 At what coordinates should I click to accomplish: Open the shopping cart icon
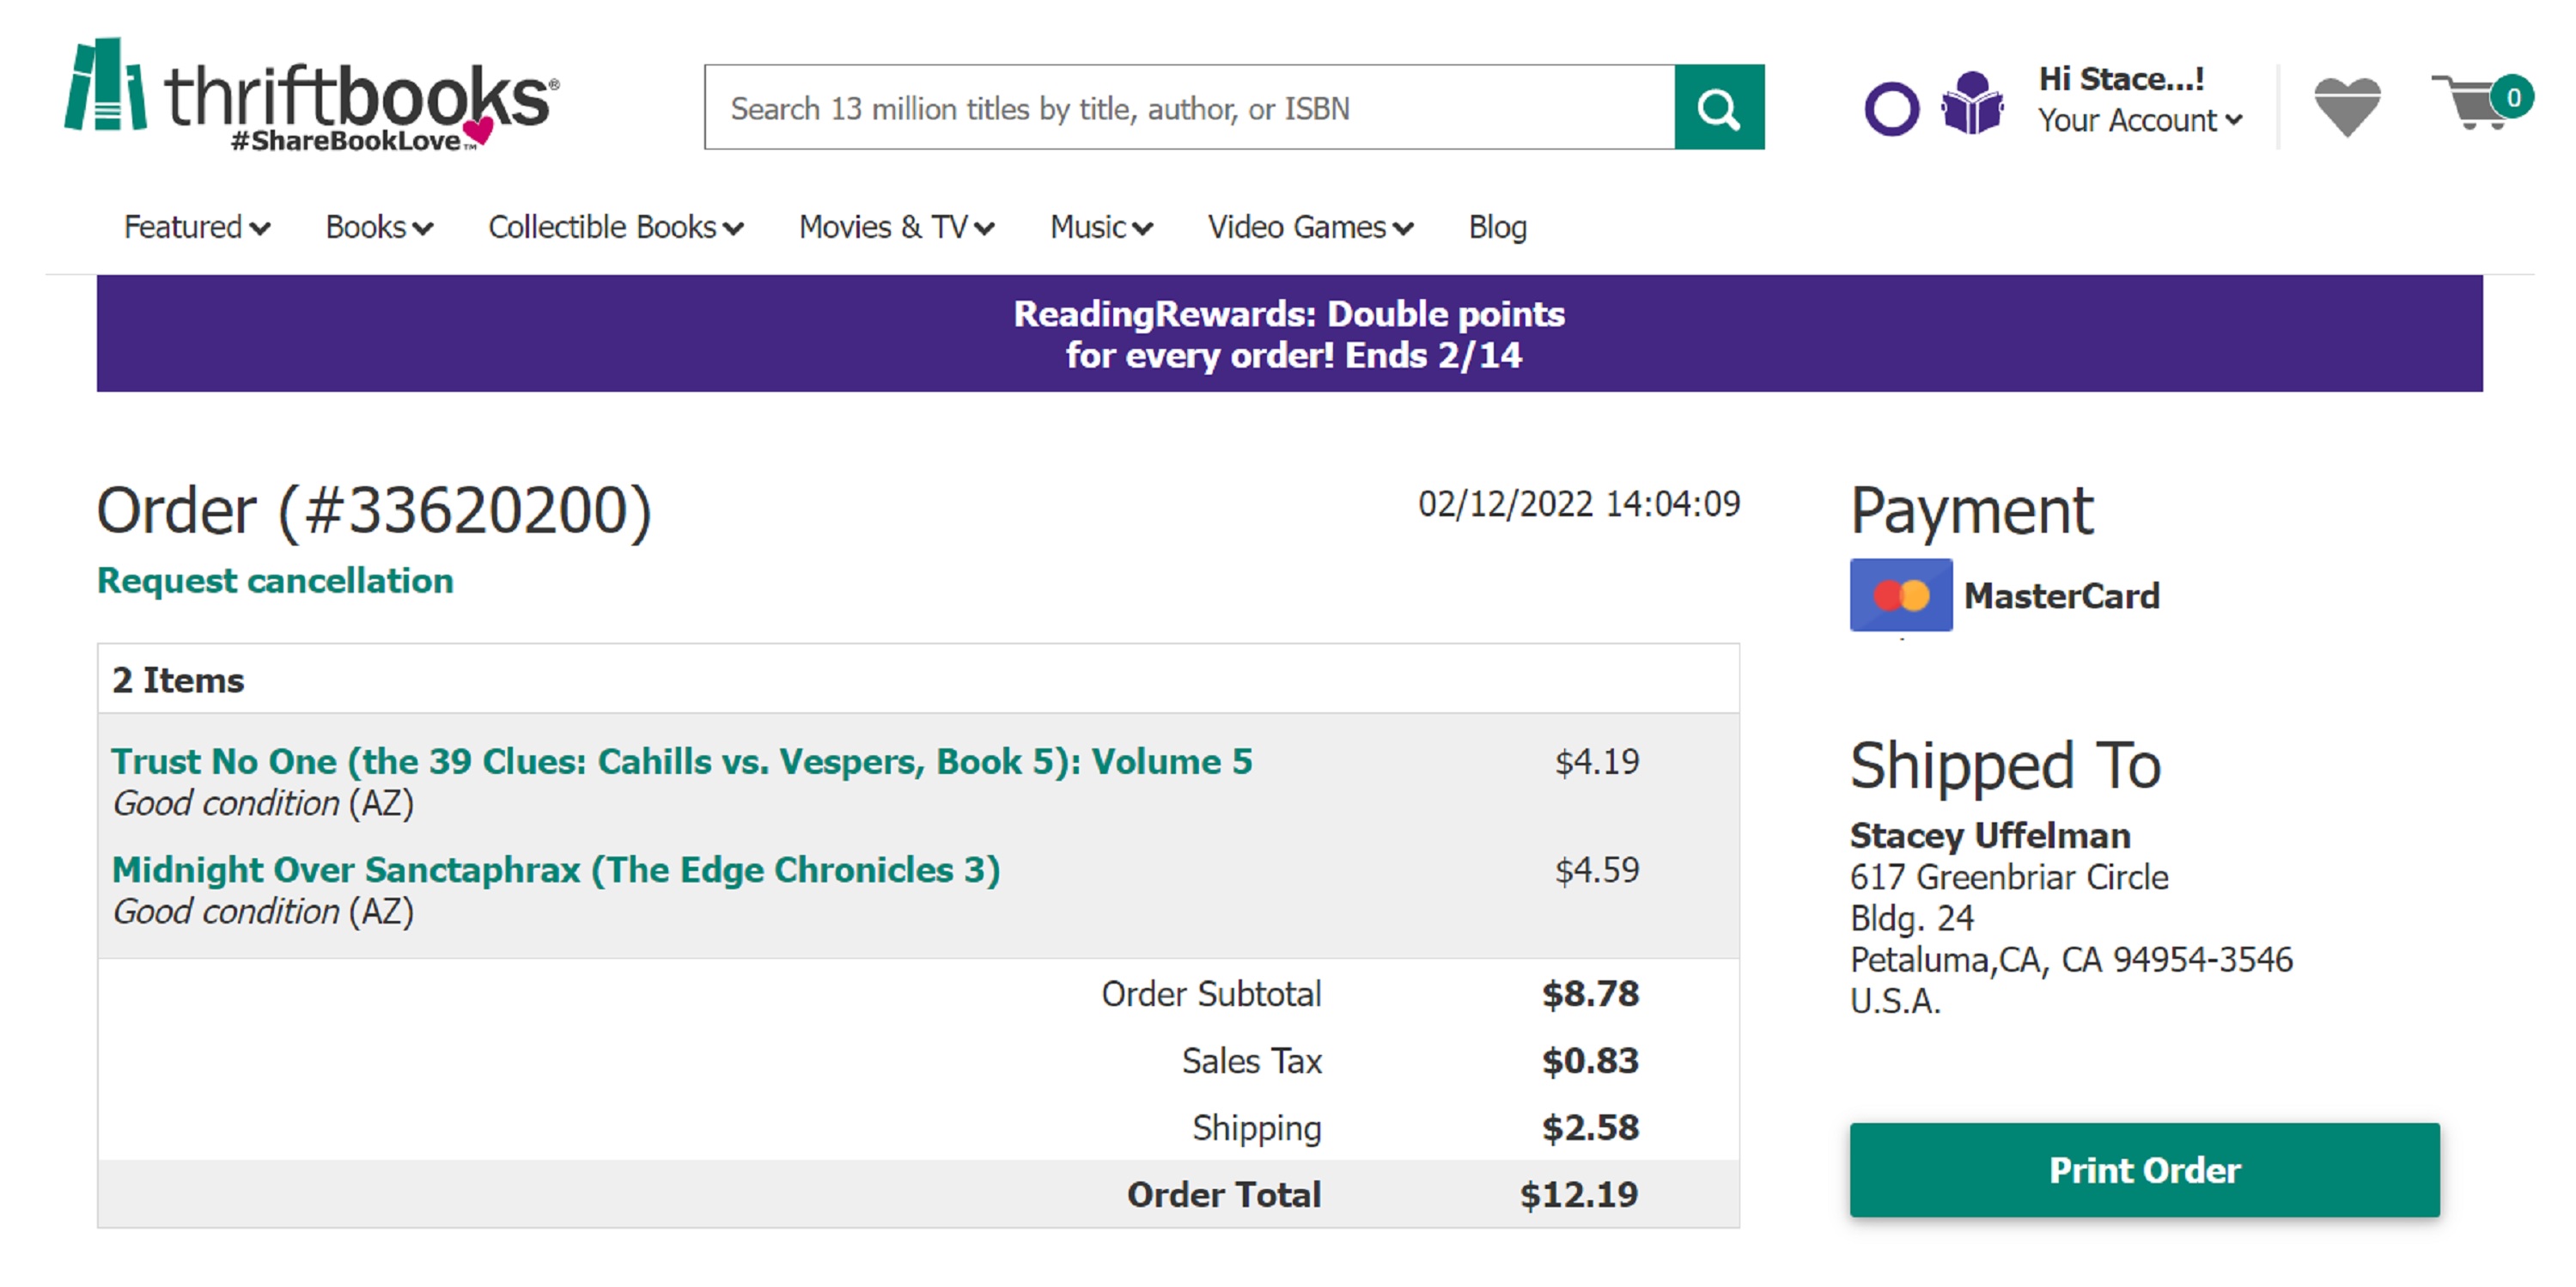(2481, 103)
